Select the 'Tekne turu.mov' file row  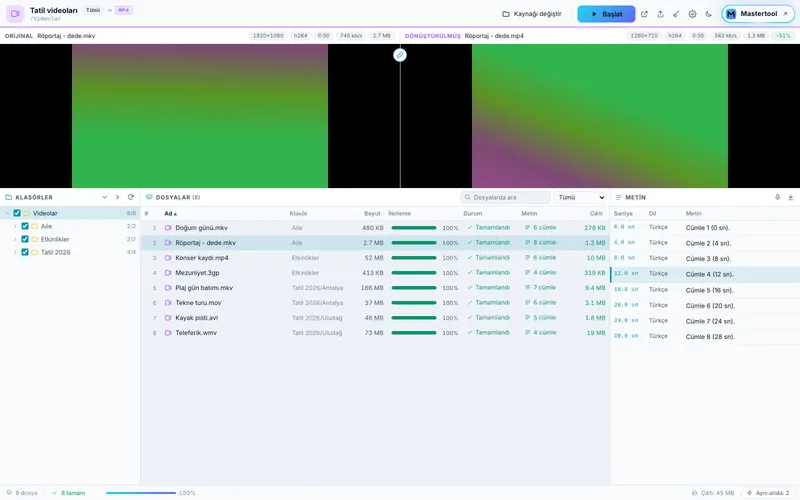(x=375, y=303)
